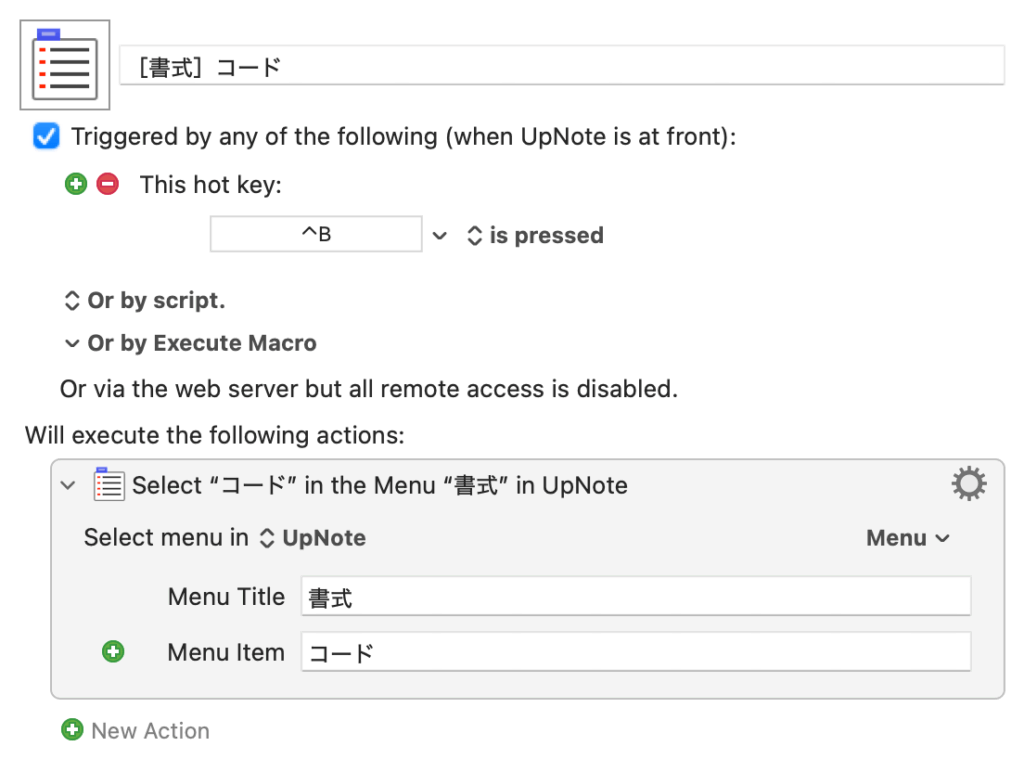
Task: Click the Menu Item field containing コード
Action: [x=635, y=652]
